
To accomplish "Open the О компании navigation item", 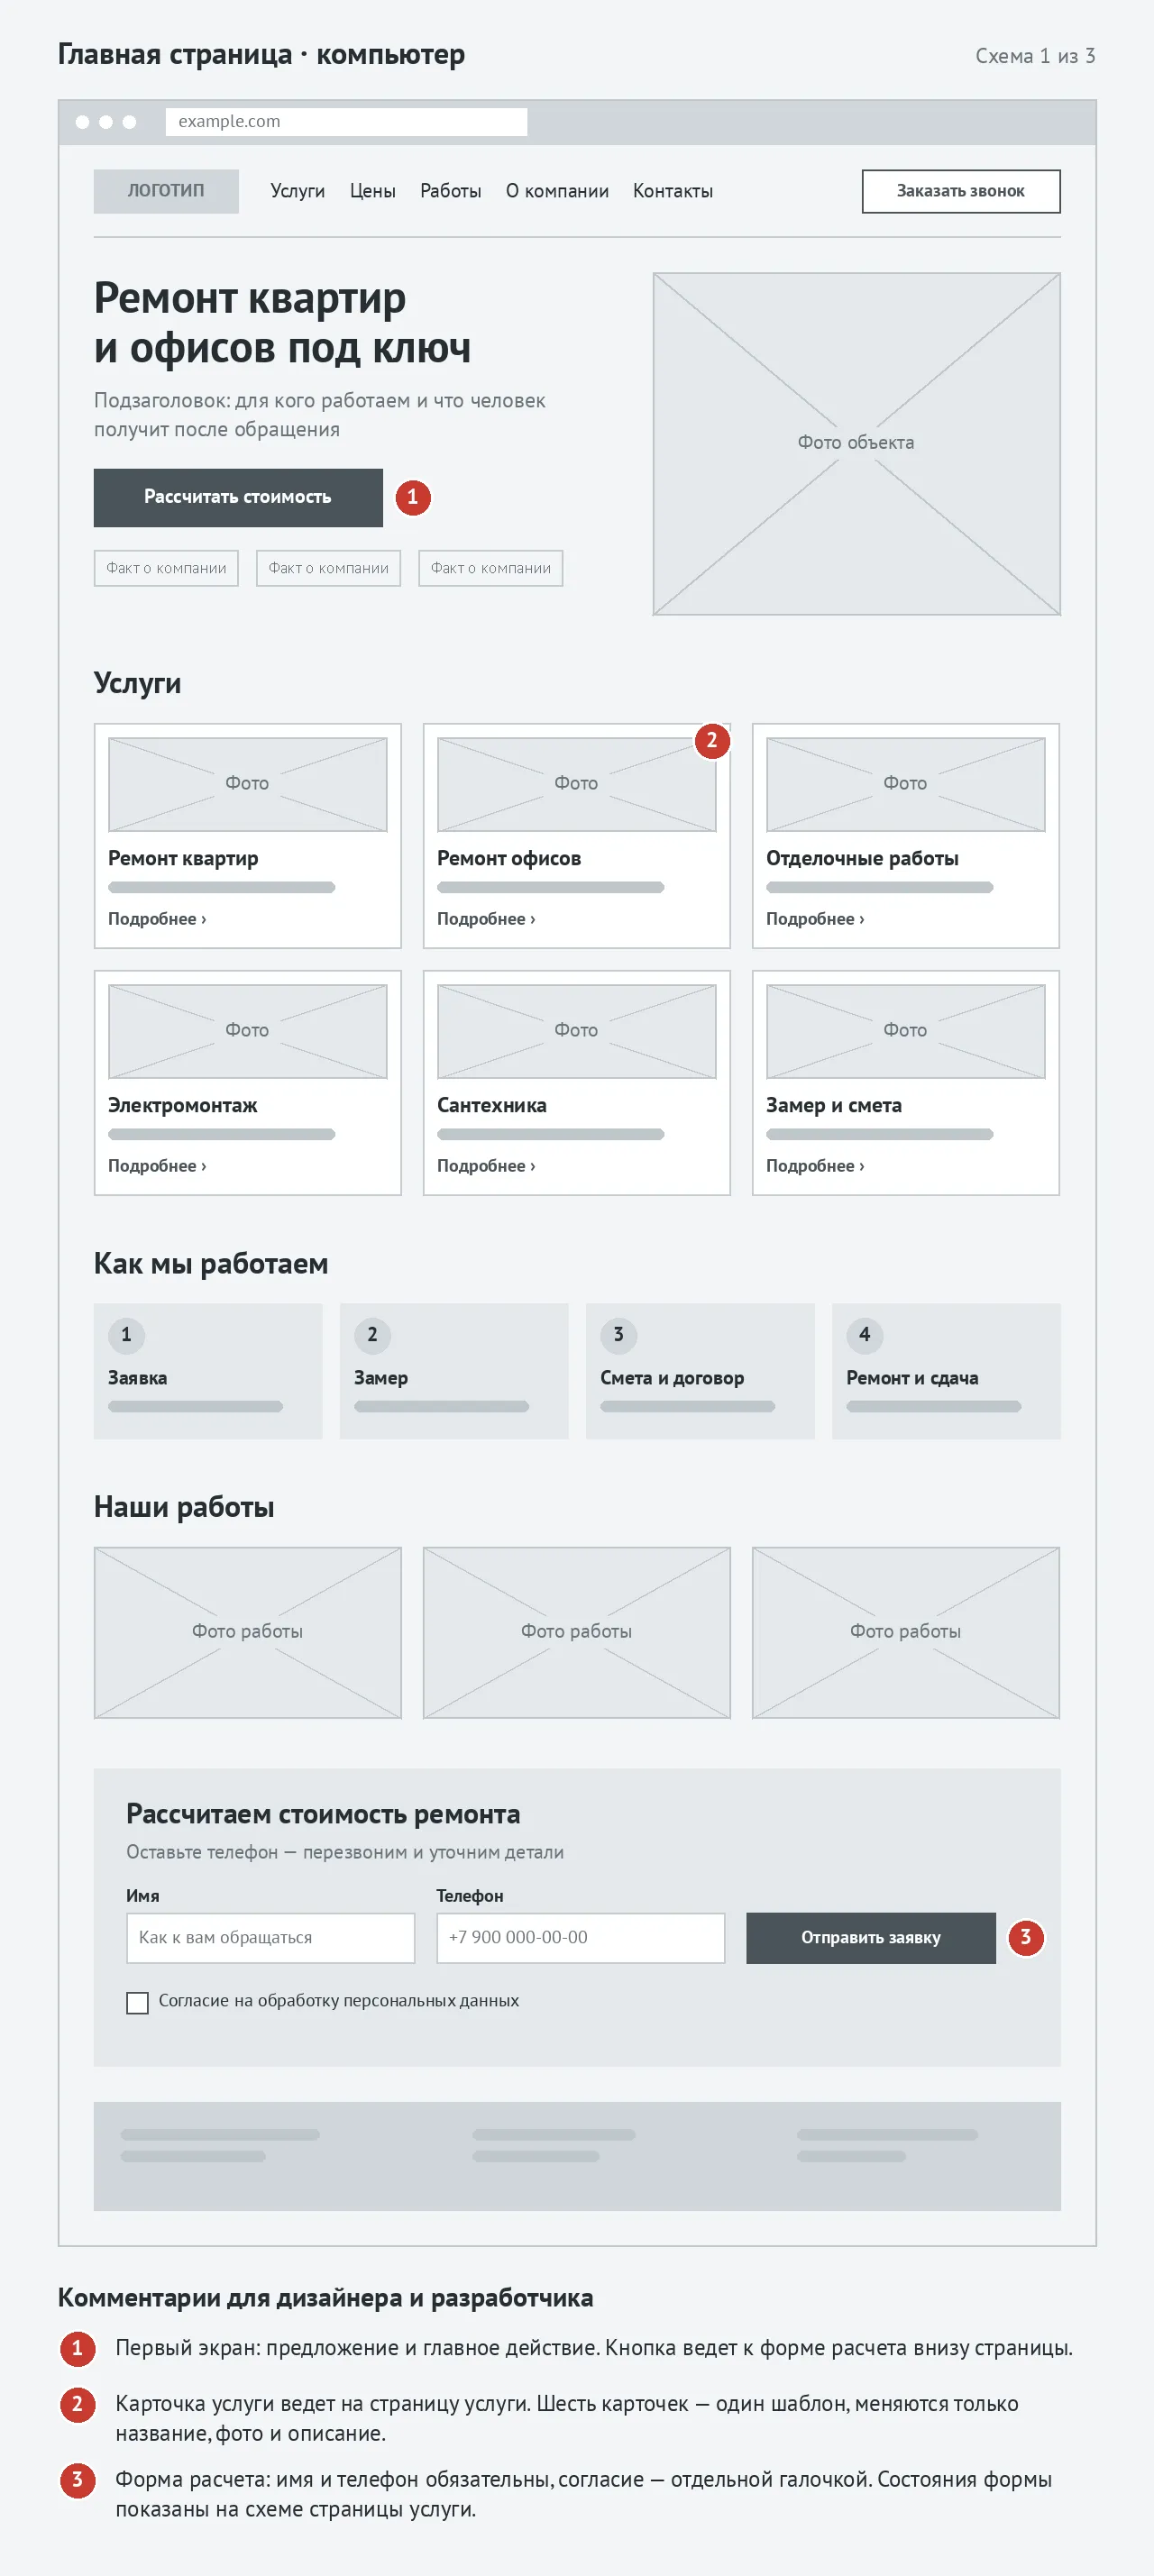I will click(557, 191).
